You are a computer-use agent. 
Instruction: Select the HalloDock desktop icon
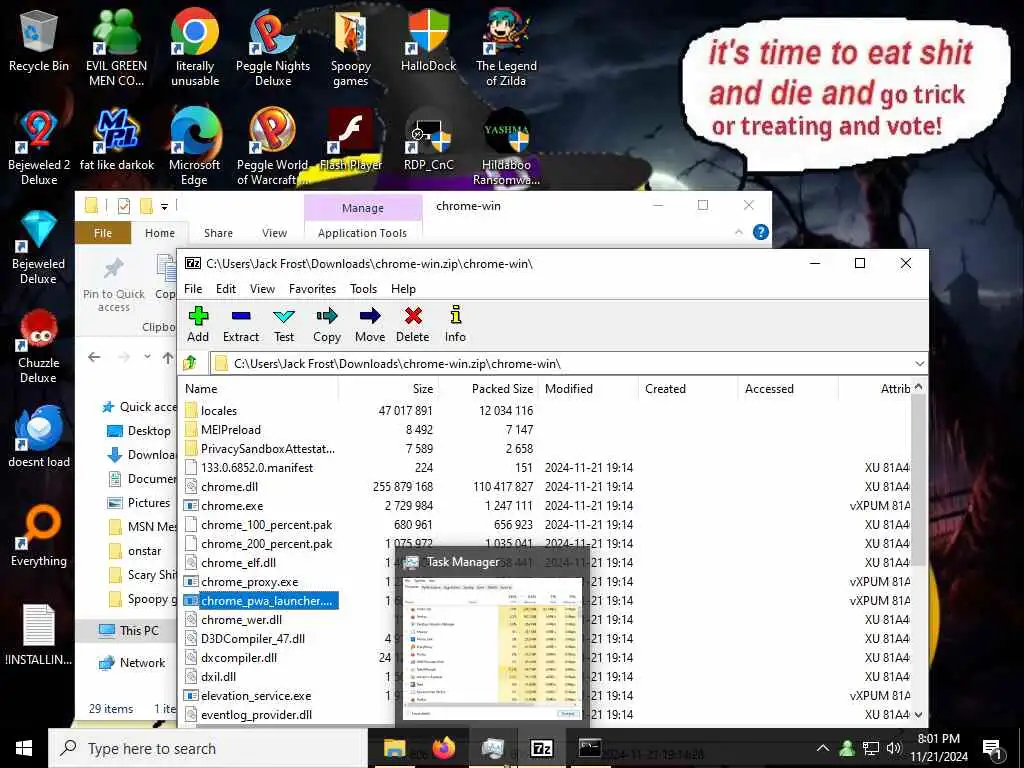[428, 41]
